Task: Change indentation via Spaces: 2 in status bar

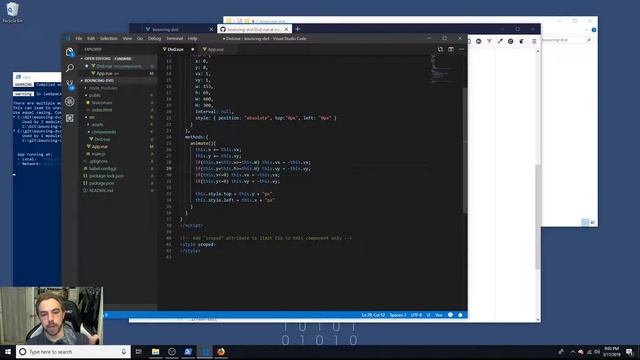Action: point(398,315)
